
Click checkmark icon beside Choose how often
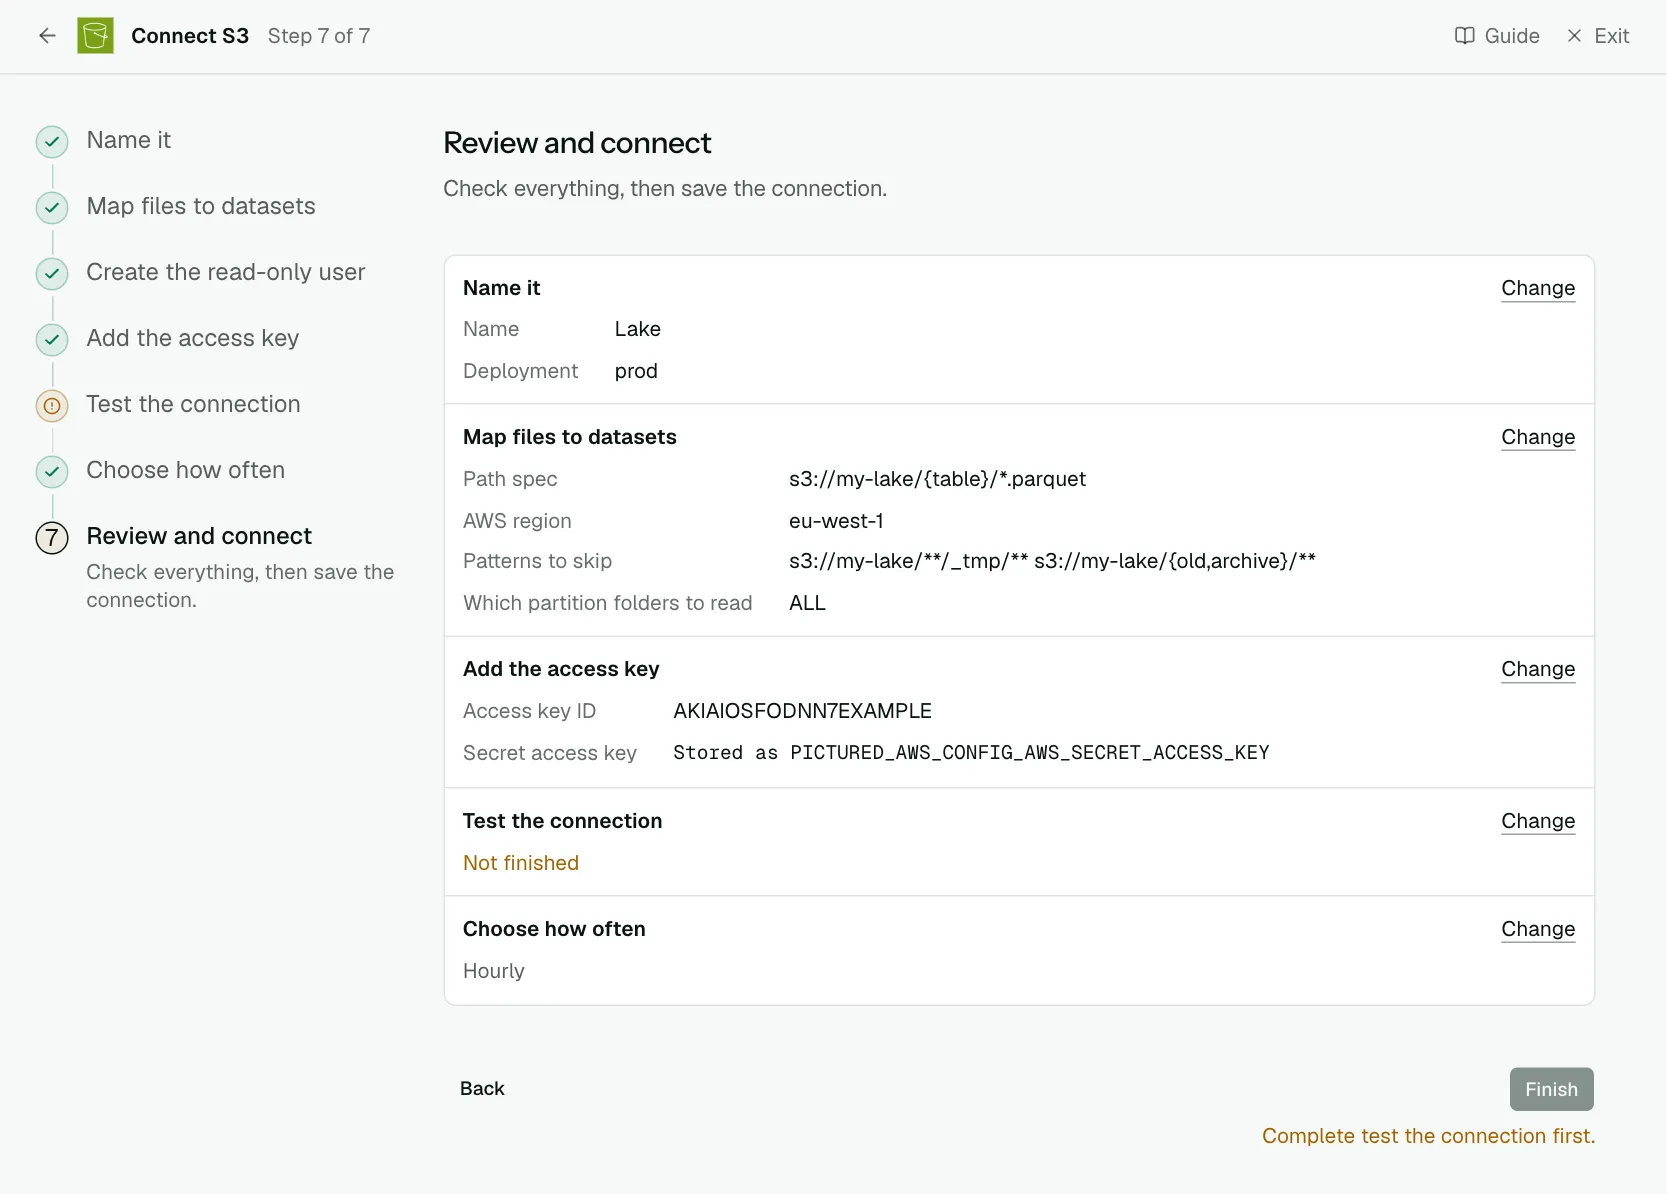(52, 472)
